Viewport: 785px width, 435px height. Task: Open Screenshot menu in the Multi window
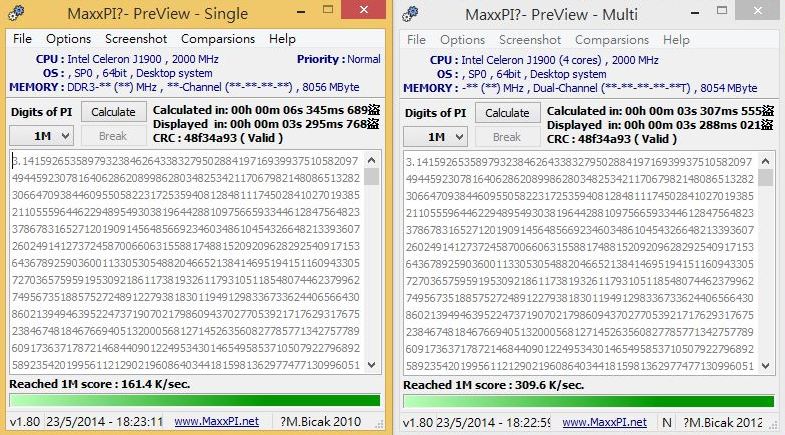coord(530,40)
